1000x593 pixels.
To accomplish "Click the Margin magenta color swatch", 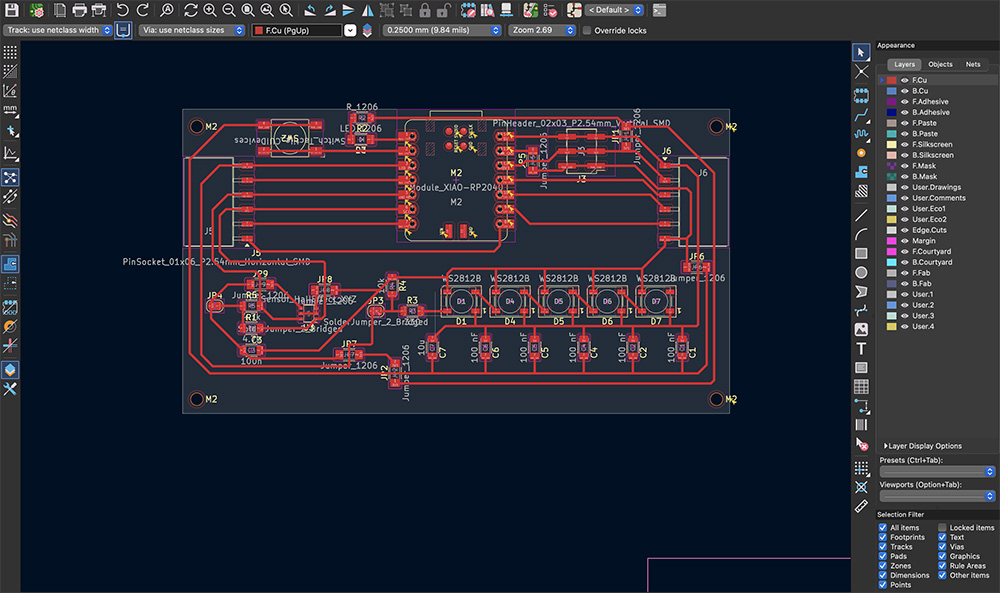I will click(x=892, y=241).
